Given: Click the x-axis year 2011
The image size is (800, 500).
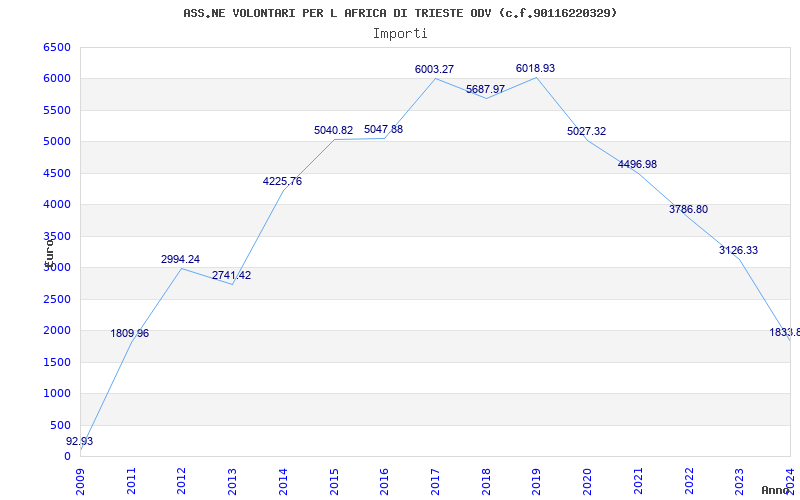Looking at the screenshot, I should [132, 481].
